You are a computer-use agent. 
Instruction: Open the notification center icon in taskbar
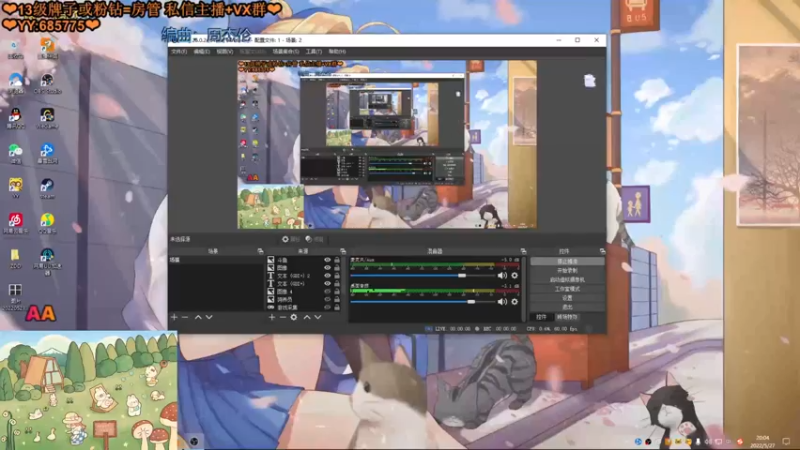coord(786,442)
